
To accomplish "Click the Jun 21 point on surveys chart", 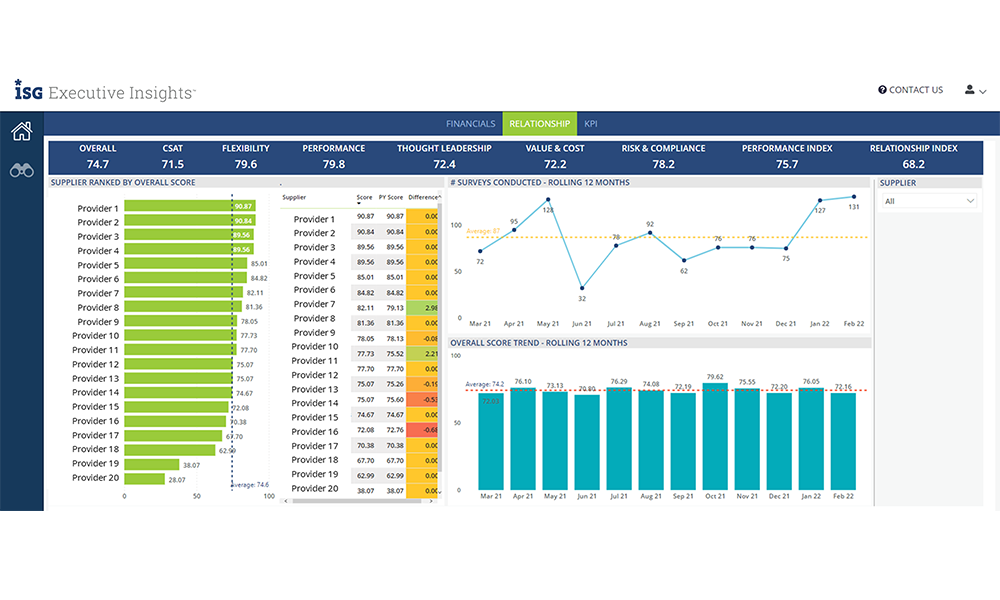I will (x=582, y=288).
